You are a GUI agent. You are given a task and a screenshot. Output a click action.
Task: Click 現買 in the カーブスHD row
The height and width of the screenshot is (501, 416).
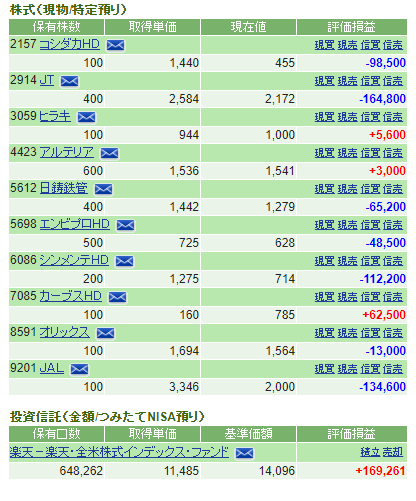click(324, 297)
